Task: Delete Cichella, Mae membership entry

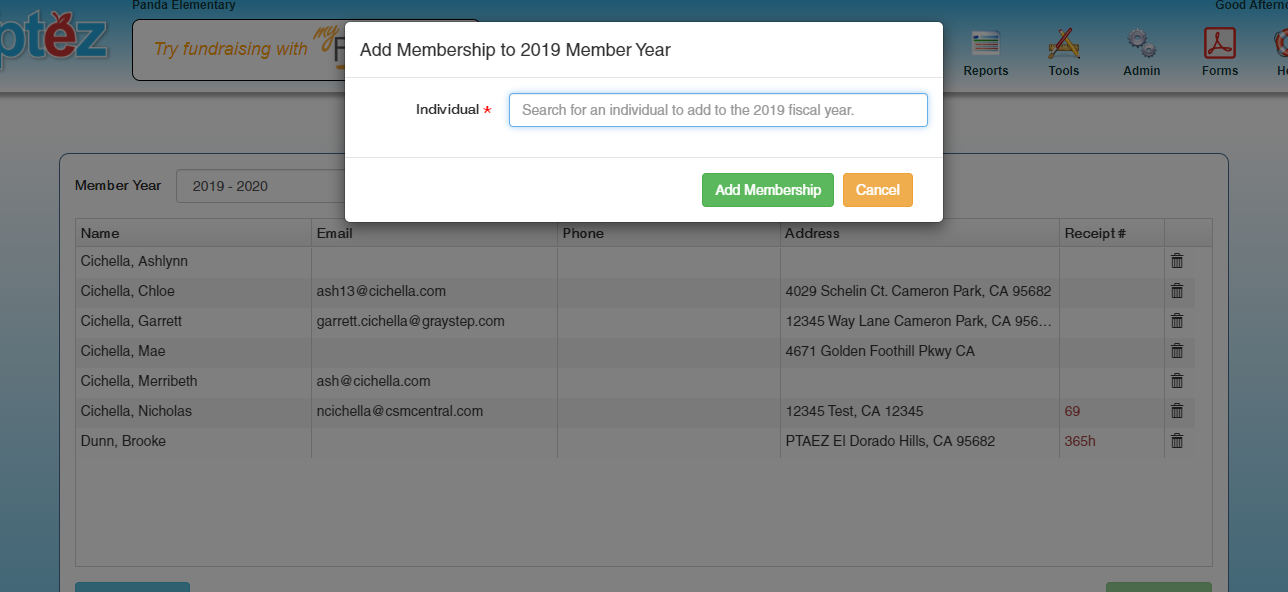Action: coord(1177,351)
